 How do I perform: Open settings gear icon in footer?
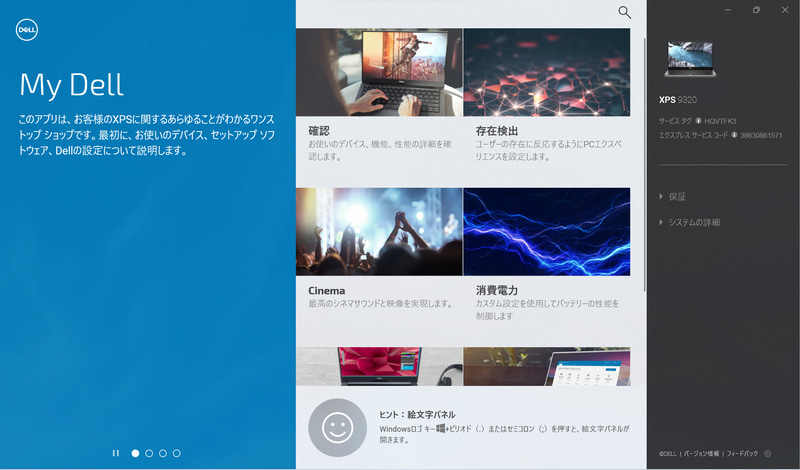click(767, 453)
